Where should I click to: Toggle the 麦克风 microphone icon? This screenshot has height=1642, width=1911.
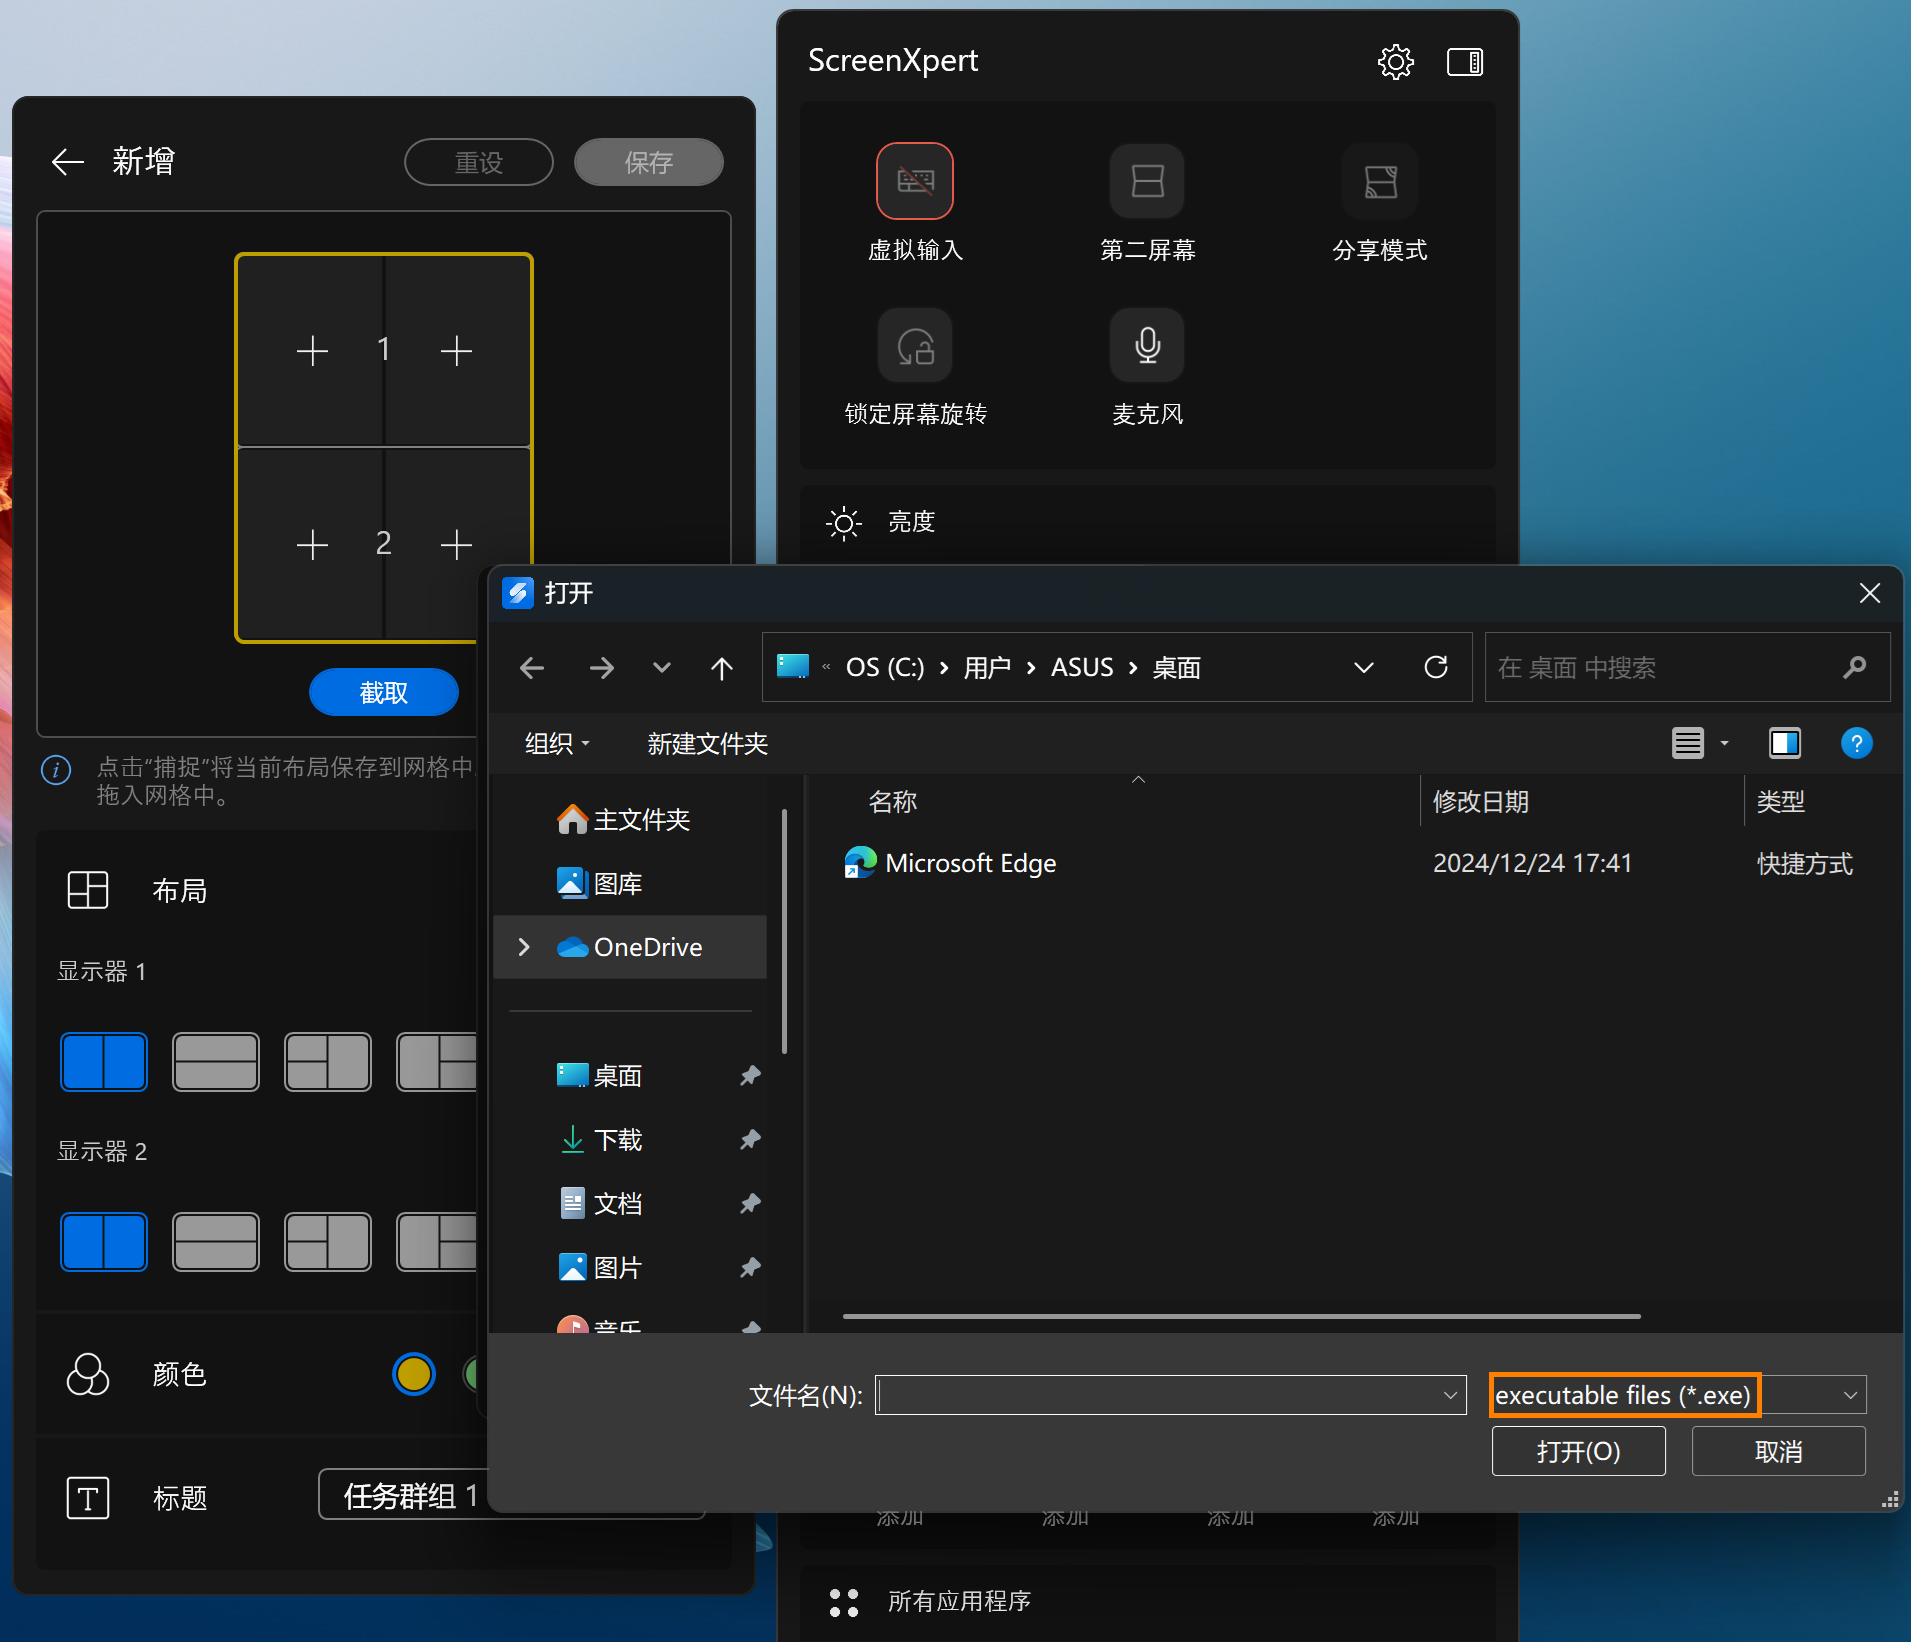pos(1147,345)
